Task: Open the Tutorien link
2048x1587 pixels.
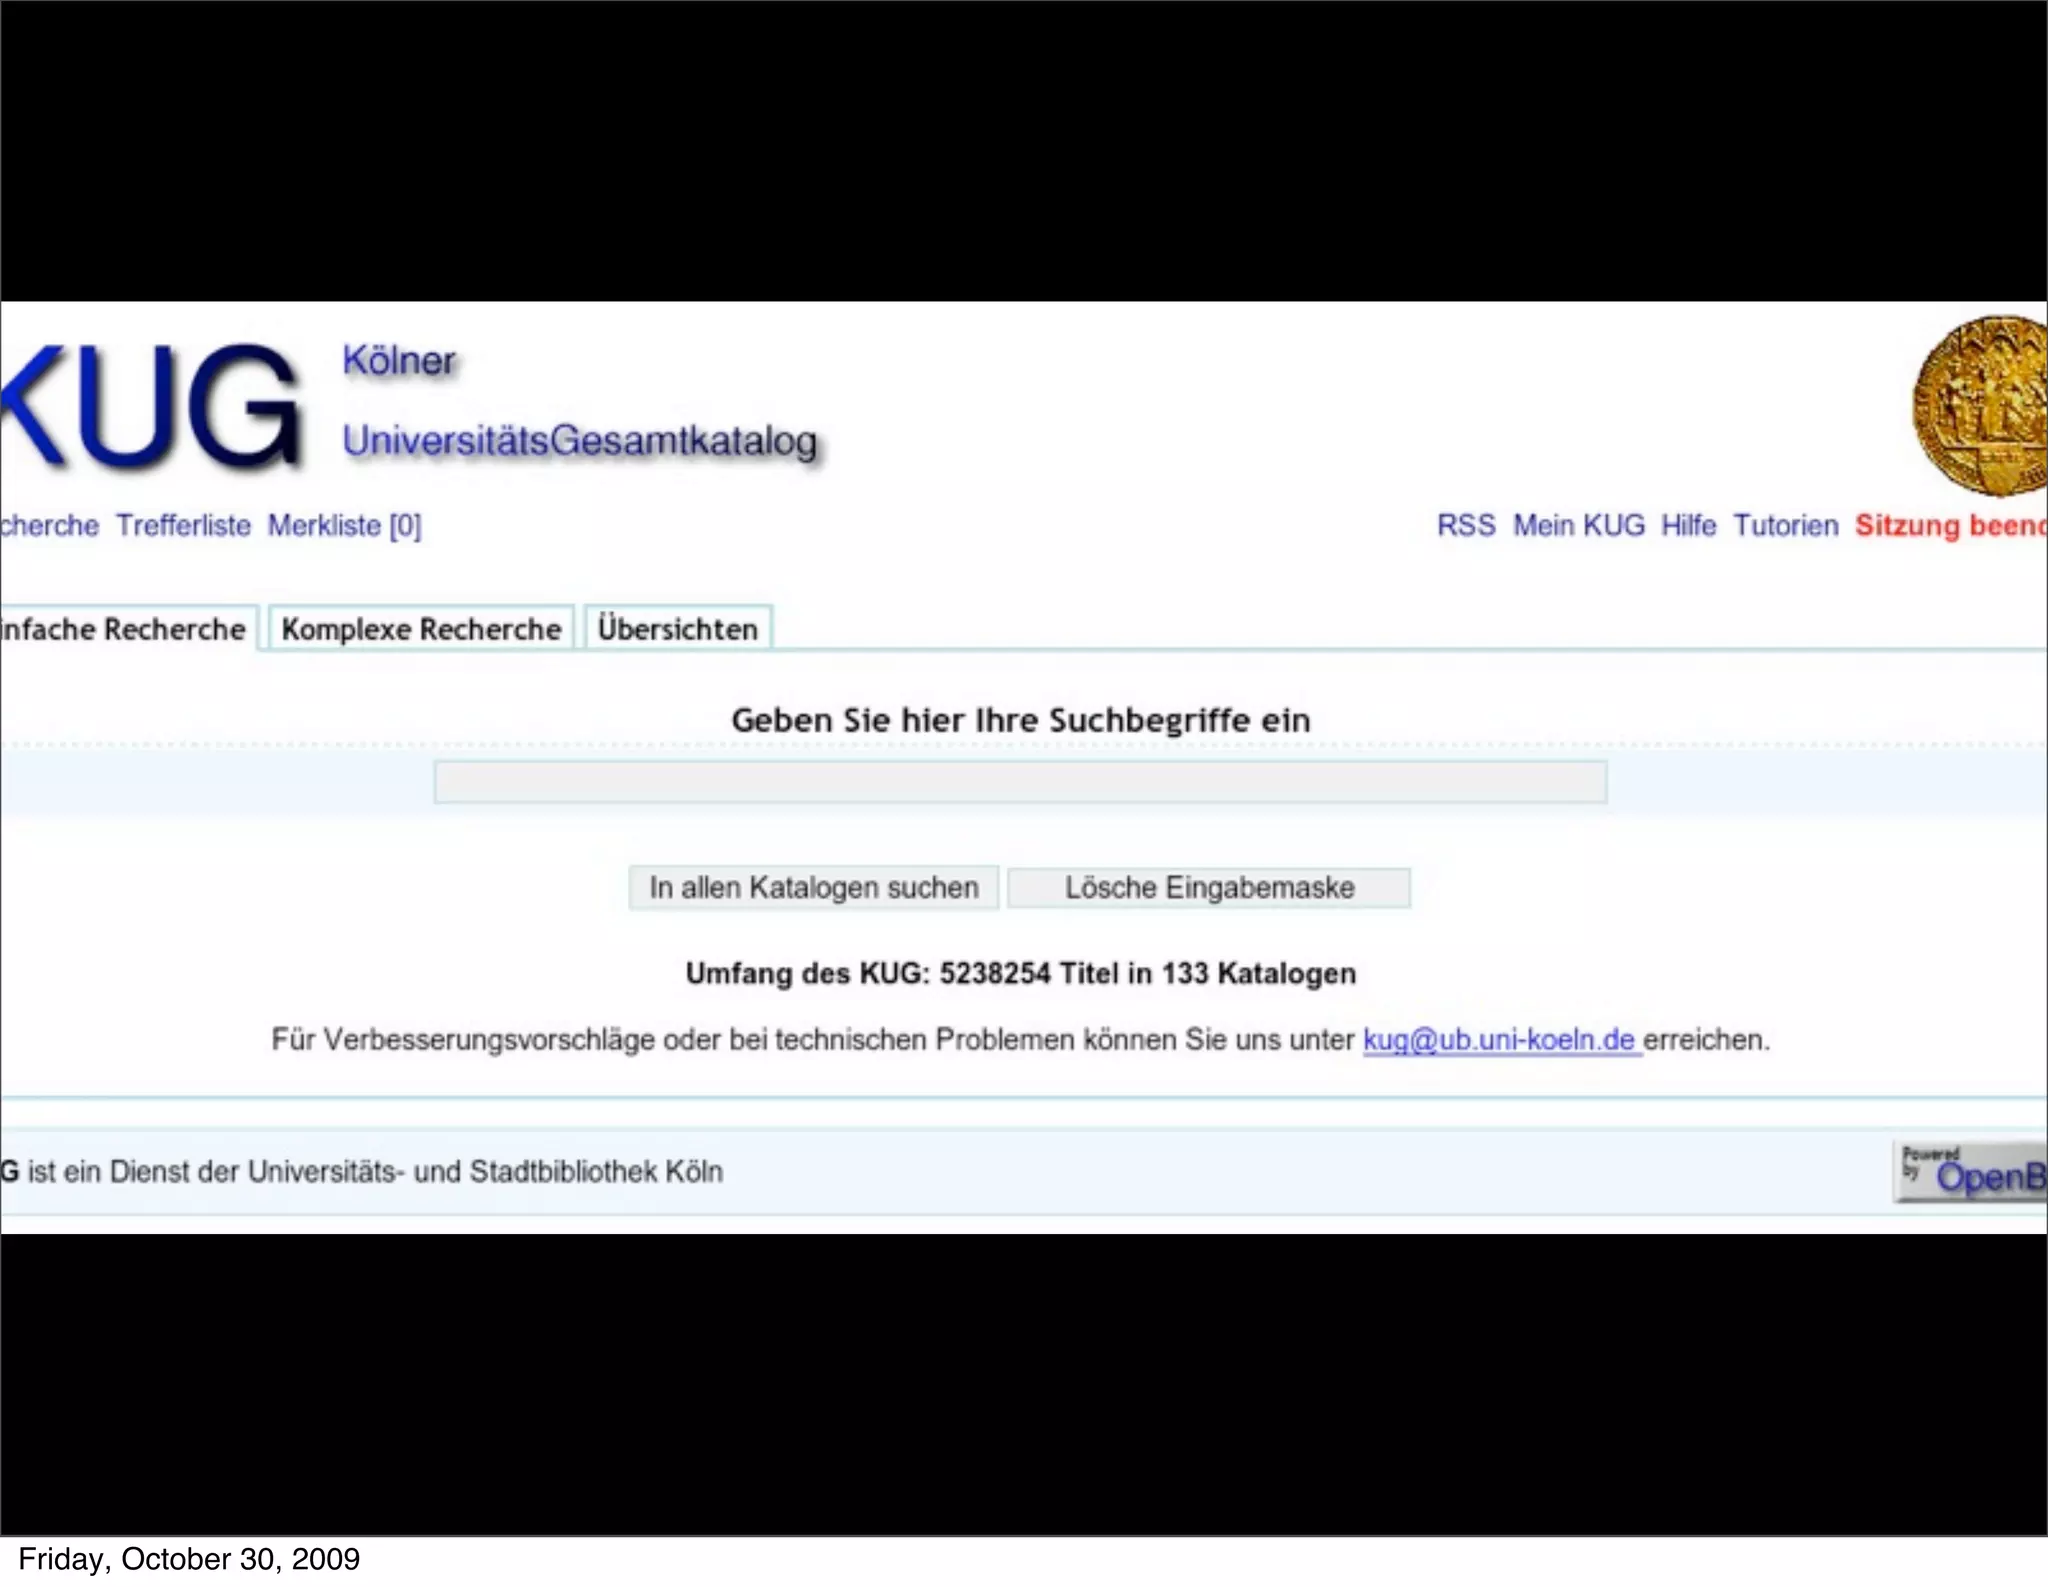Action: pos(1785,525)
